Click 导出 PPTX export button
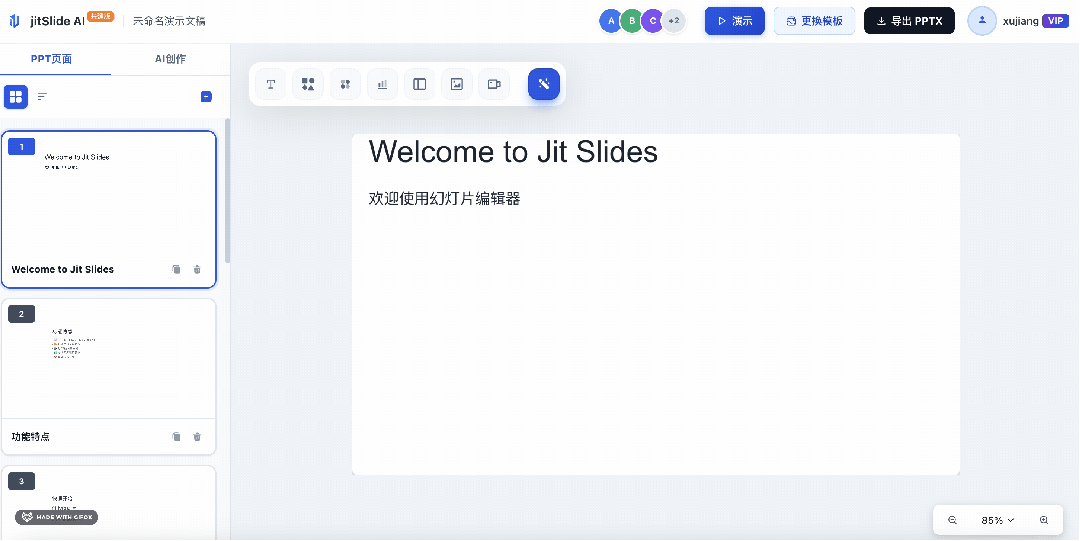The height and width of the screenshot is (541, 1080). coord(909,21)
